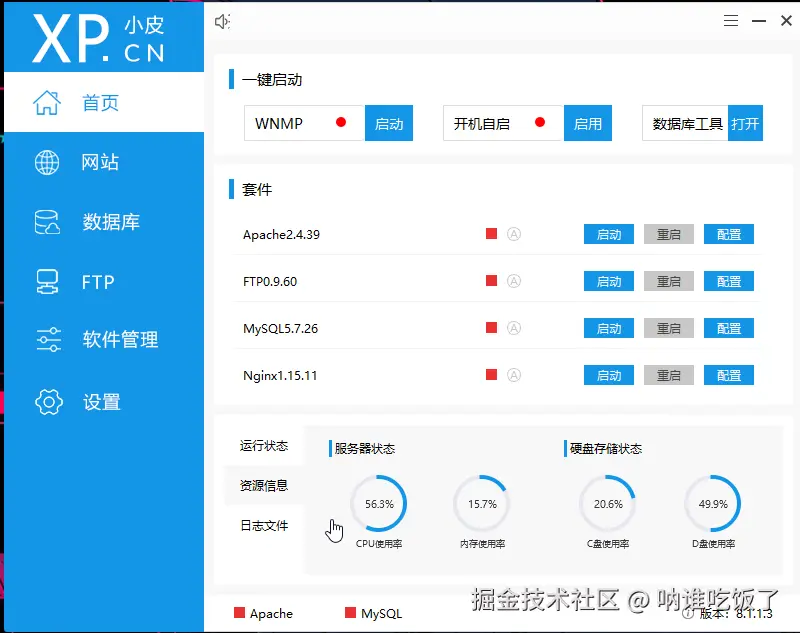This screenshot has height=633, width=800.
Task: Toggle auto-start circle for FTP0.9.60
Action: tap(514, 281)
